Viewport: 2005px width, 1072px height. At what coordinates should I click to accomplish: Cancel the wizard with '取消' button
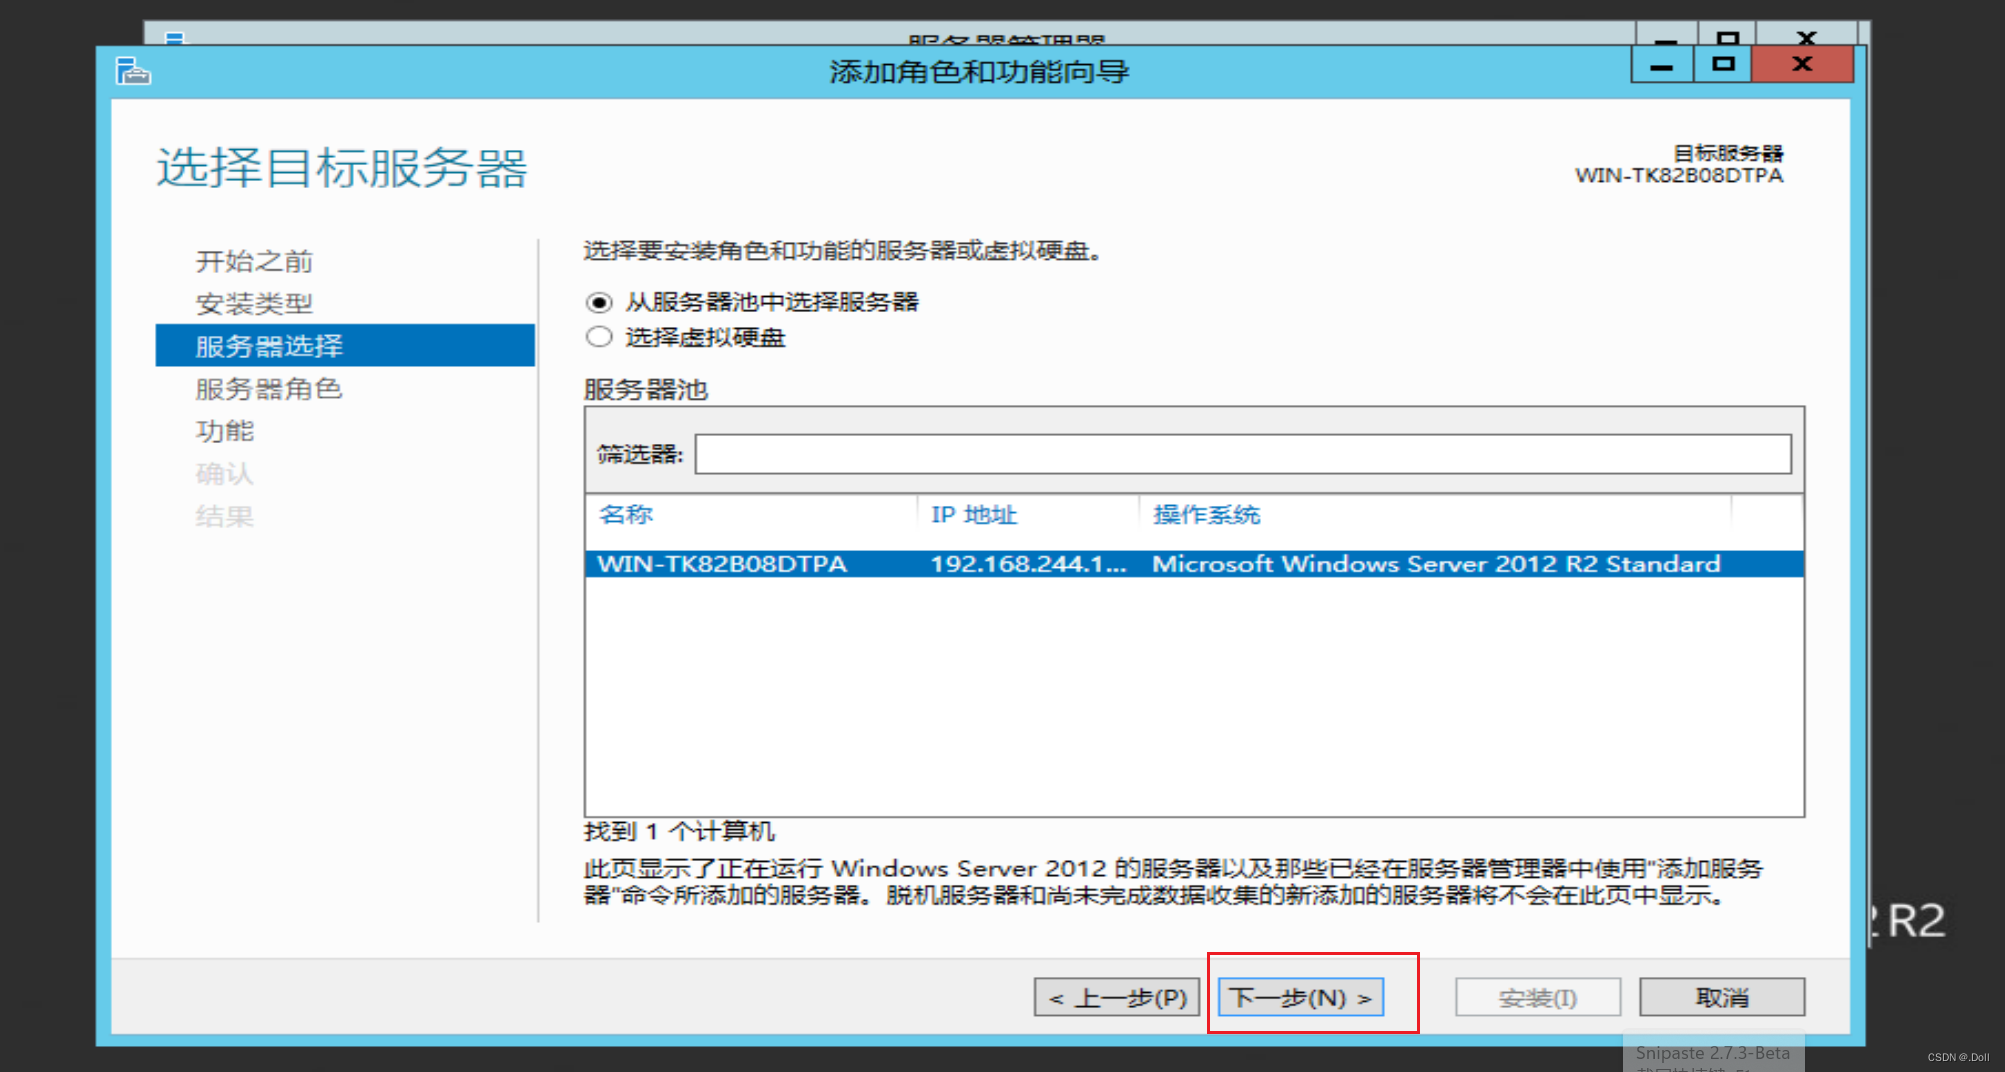click(x=1722, y=997)
